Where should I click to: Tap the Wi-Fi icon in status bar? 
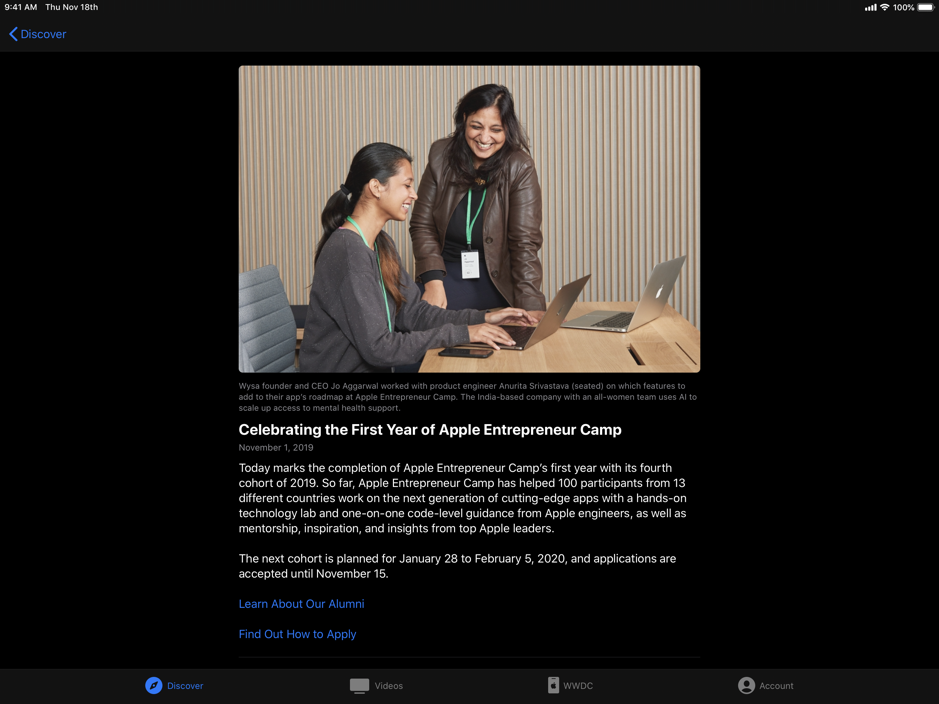(885, 7)
